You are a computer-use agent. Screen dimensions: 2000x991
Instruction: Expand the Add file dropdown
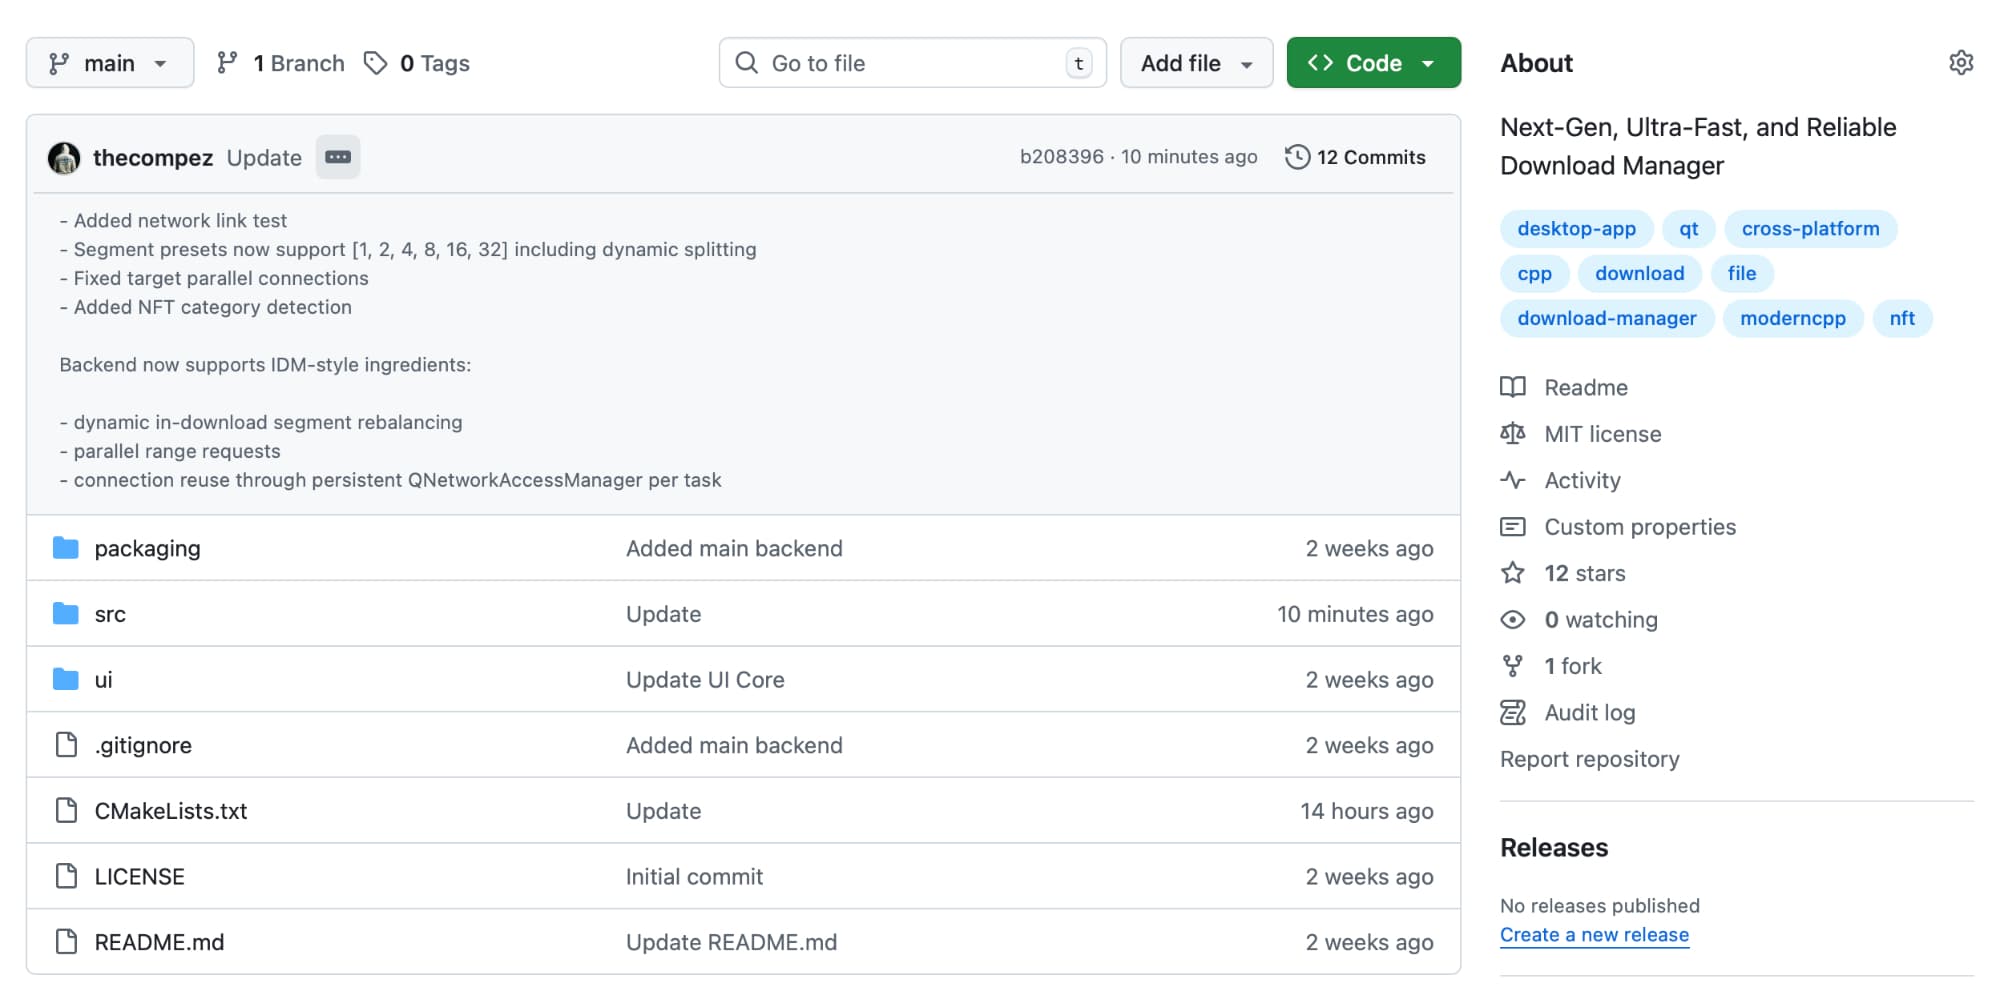click(1196, 63)
